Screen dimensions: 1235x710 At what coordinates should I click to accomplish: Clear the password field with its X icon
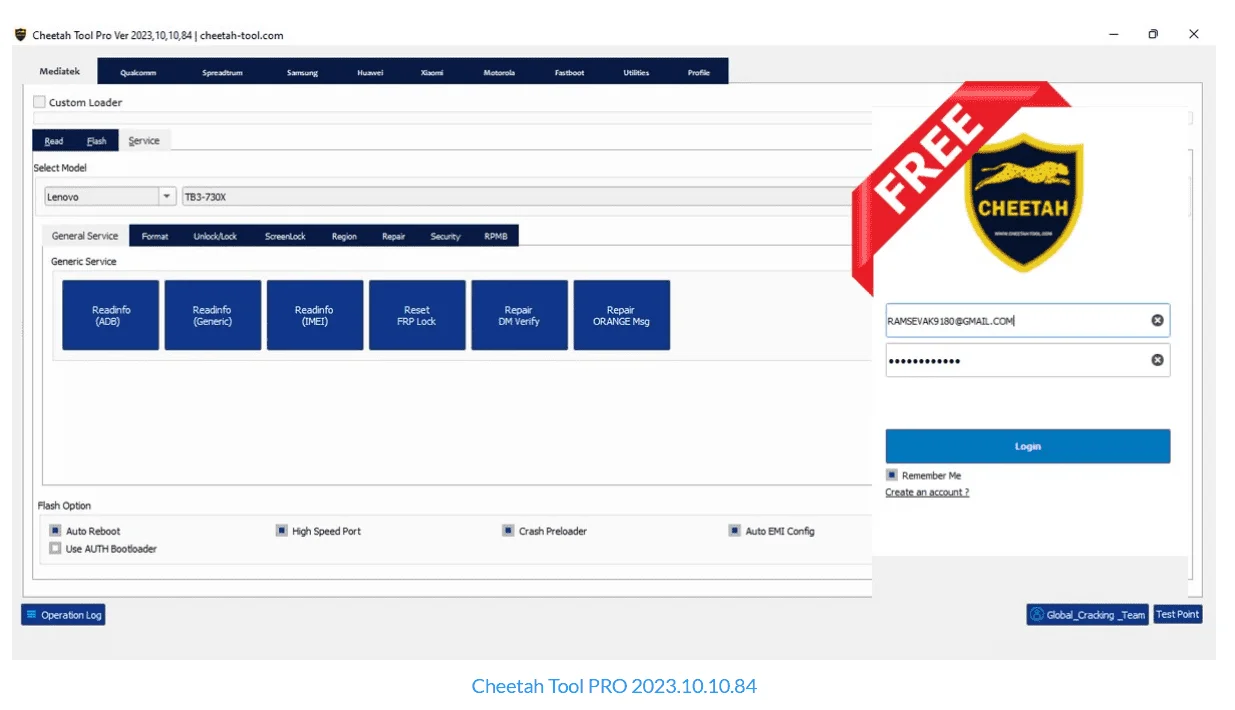click(1157, 360)
